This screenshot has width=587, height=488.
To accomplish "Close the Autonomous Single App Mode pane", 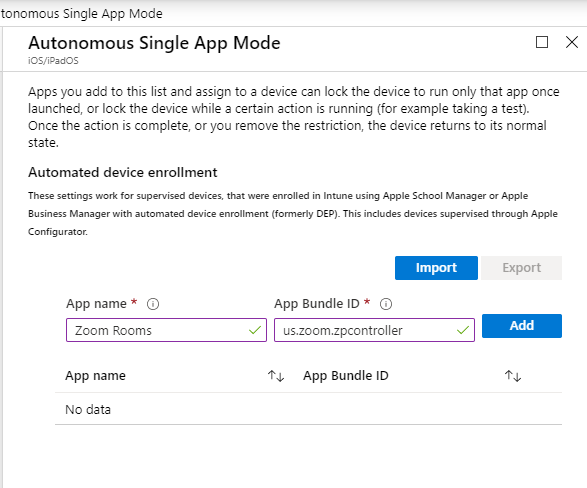I will coord(572,42).
